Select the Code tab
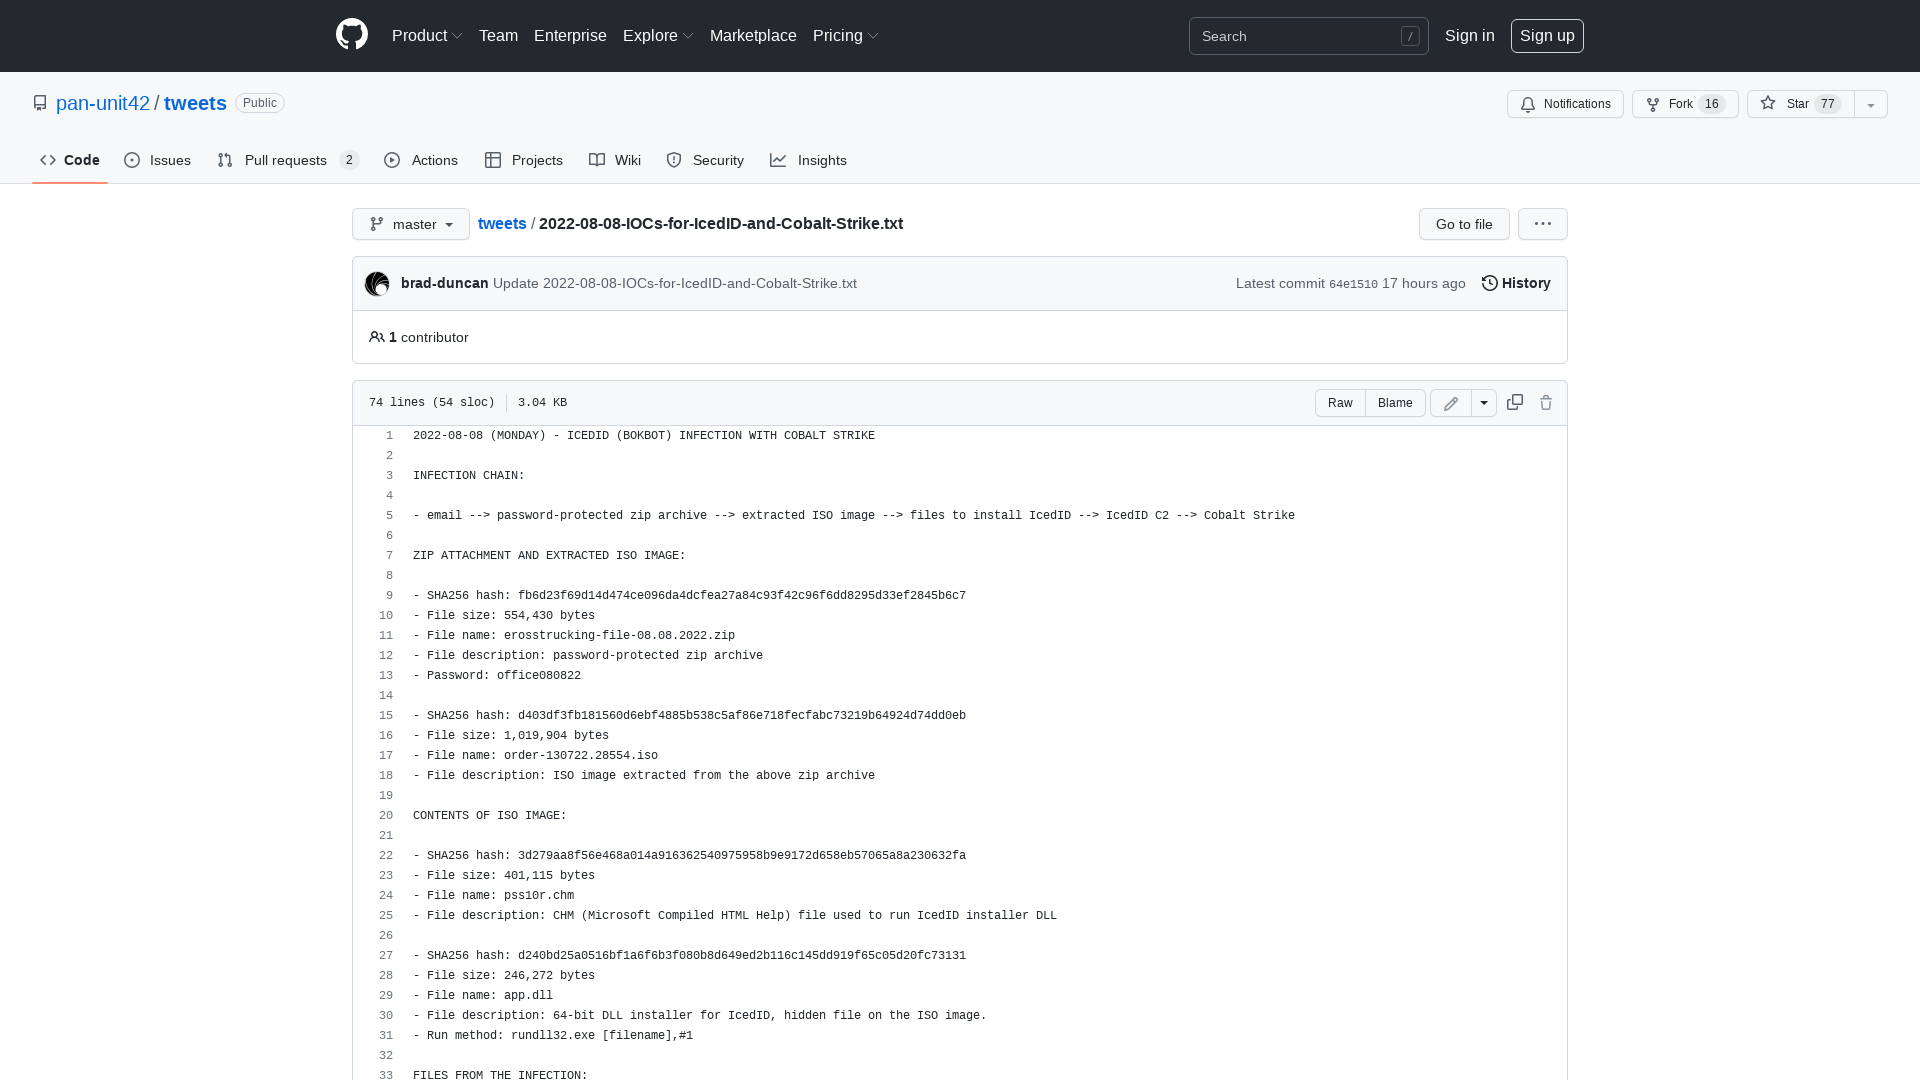Screen dimensions: 1920x1080 tap(70, 160)
